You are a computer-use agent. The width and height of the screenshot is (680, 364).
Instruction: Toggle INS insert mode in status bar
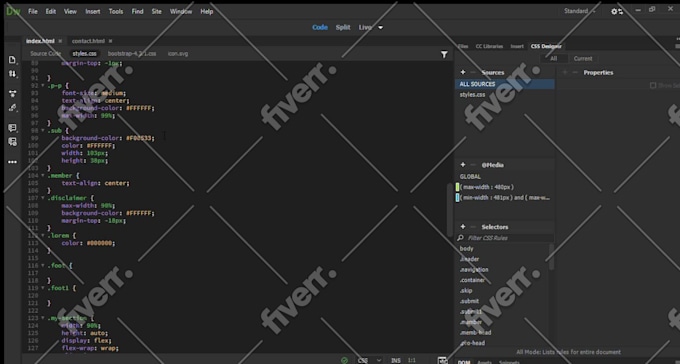coord(396,360)
